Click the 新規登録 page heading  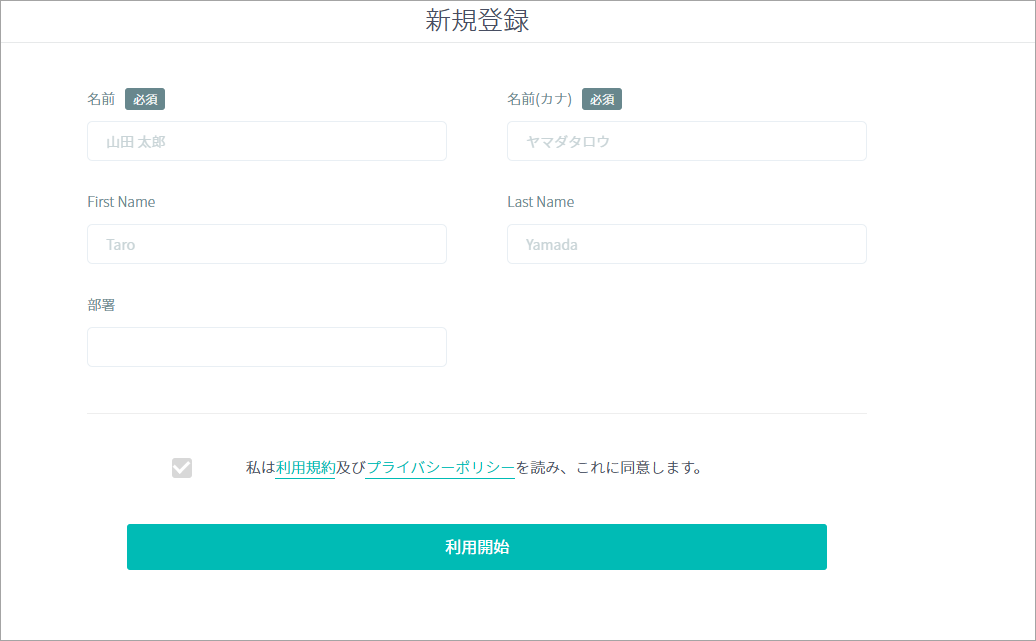pos(477,20)
